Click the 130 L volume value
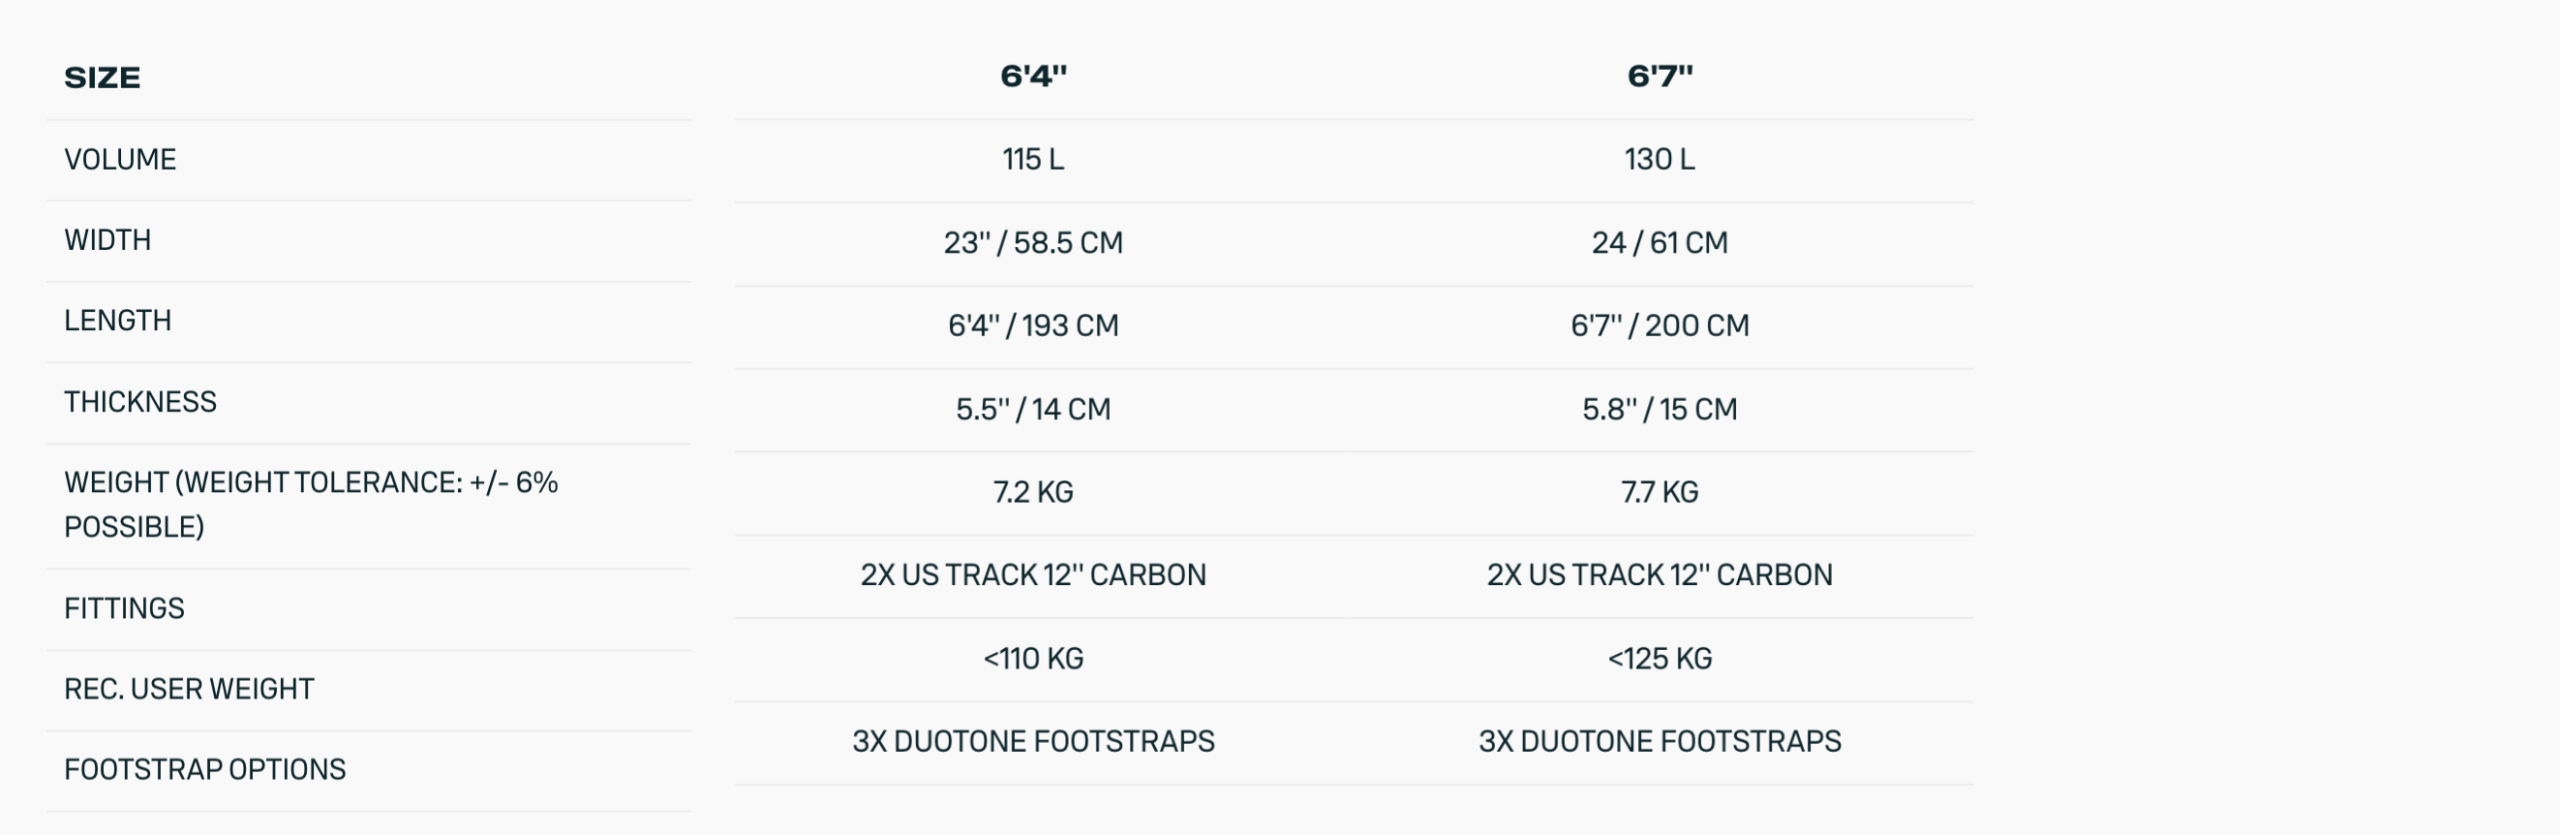Screen dimensions: 2560x835 coord(1659,160)
